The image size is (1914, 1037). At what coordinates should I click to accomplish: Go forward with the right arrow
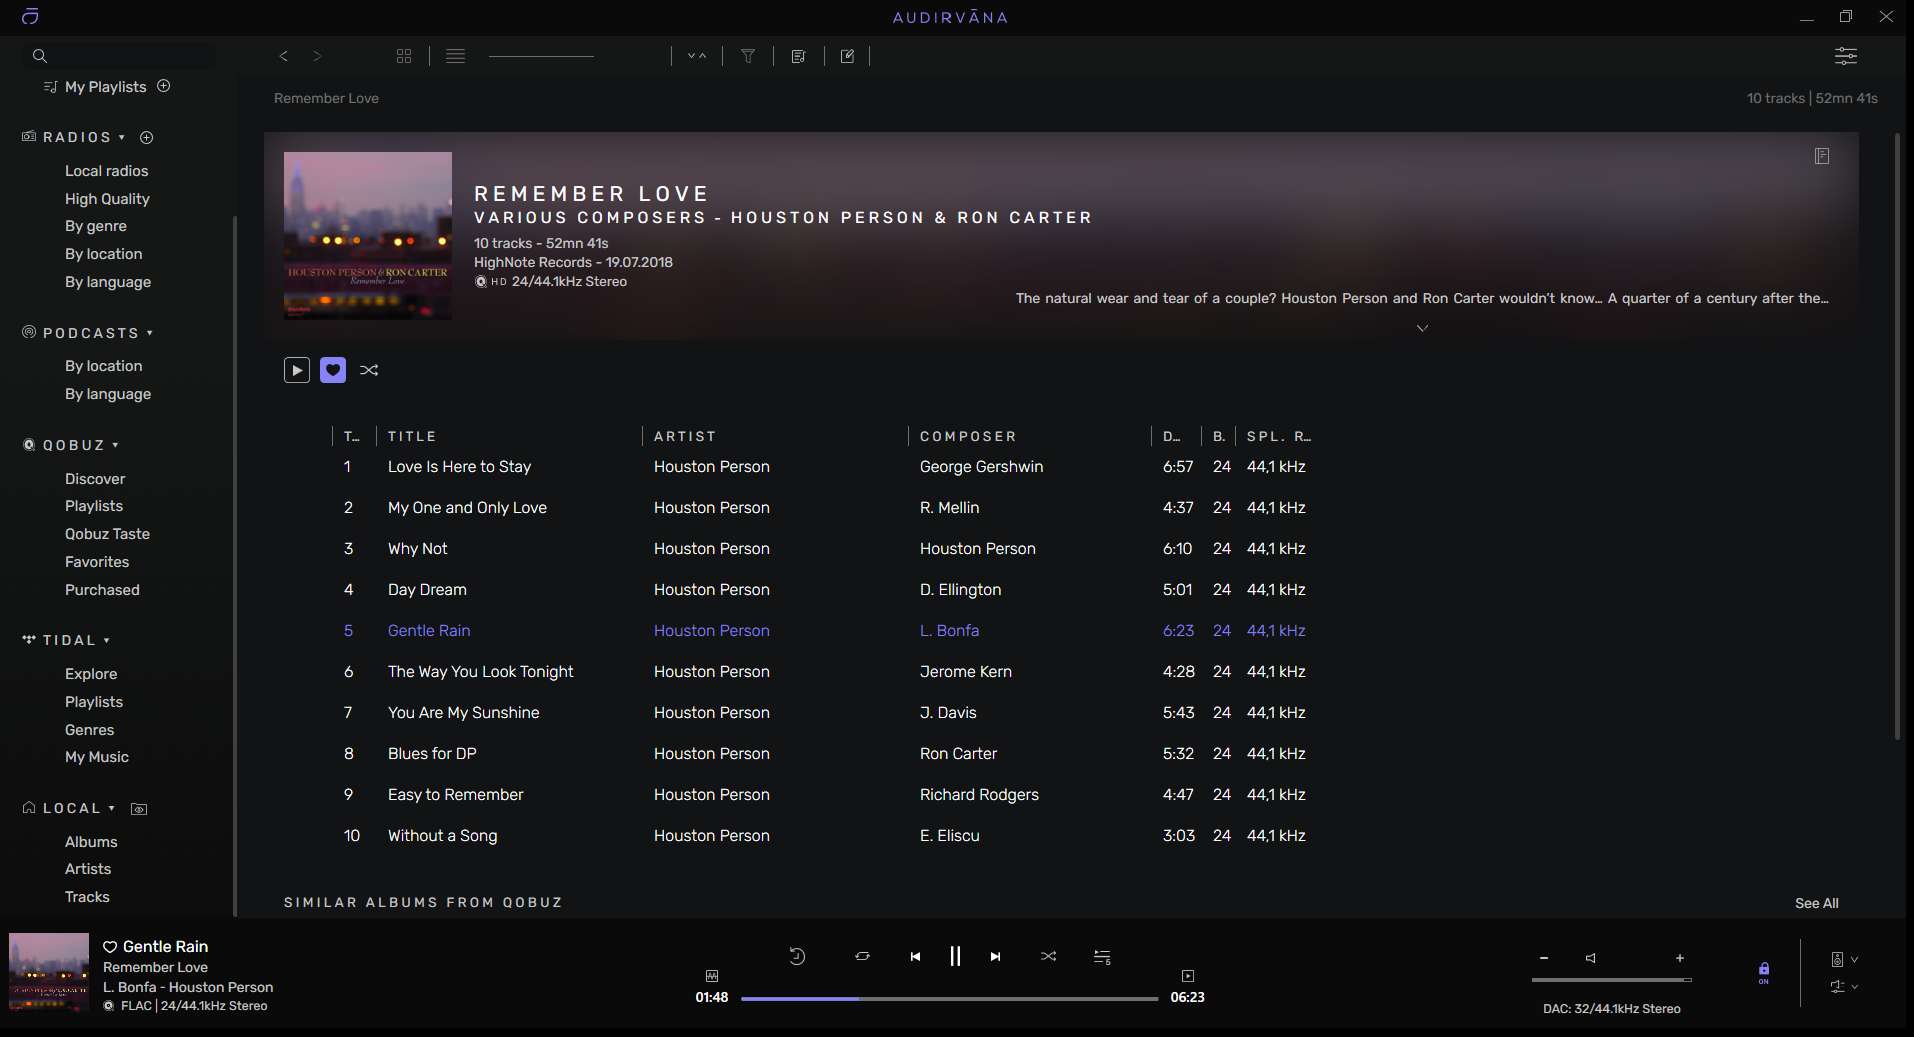317,56
